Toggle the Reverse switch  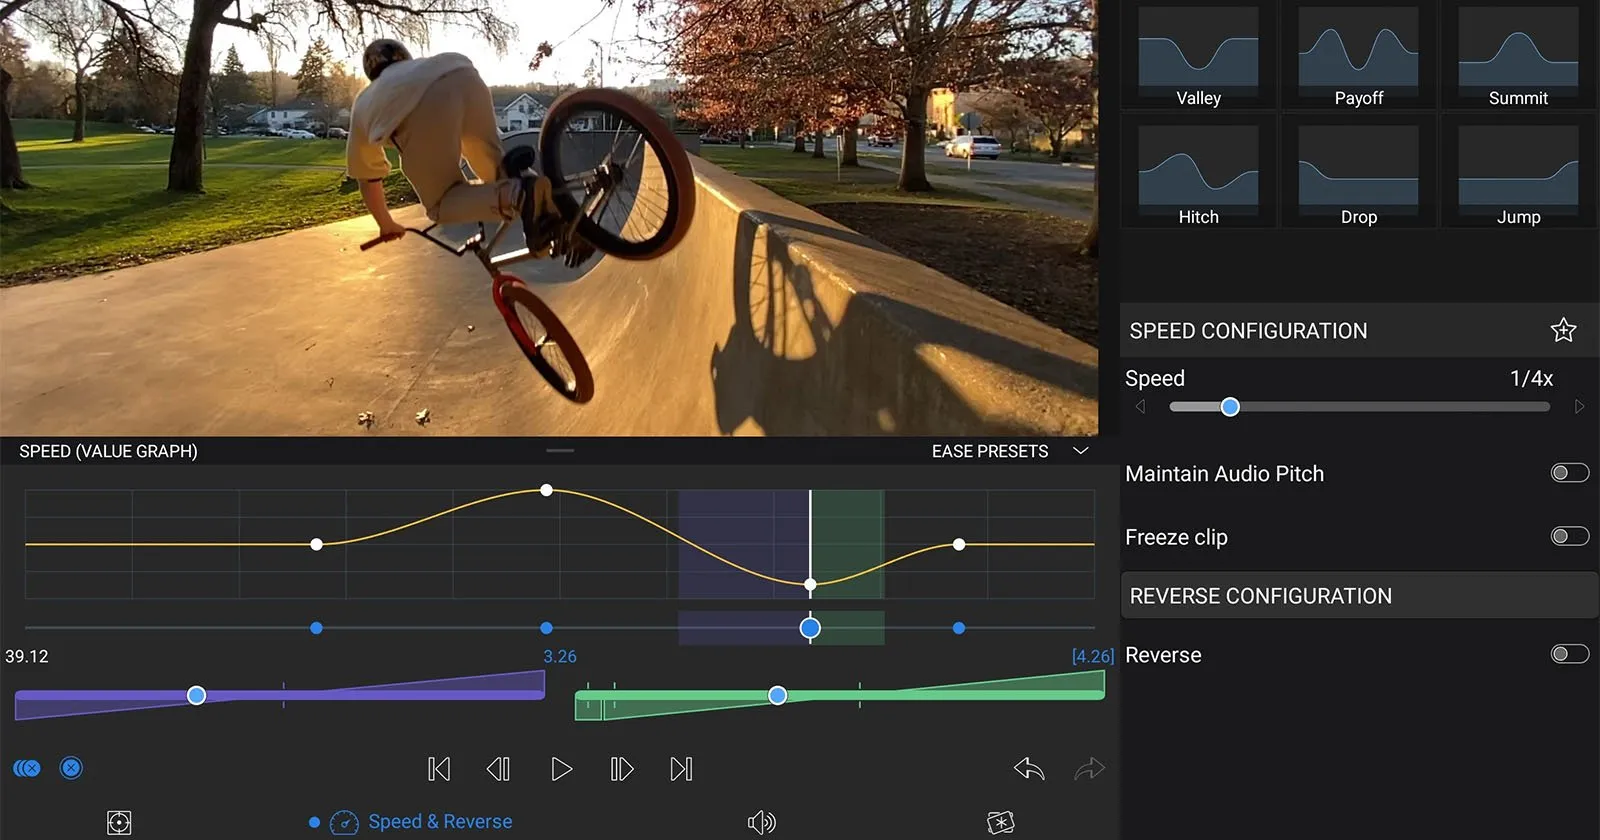[1569, 654]
